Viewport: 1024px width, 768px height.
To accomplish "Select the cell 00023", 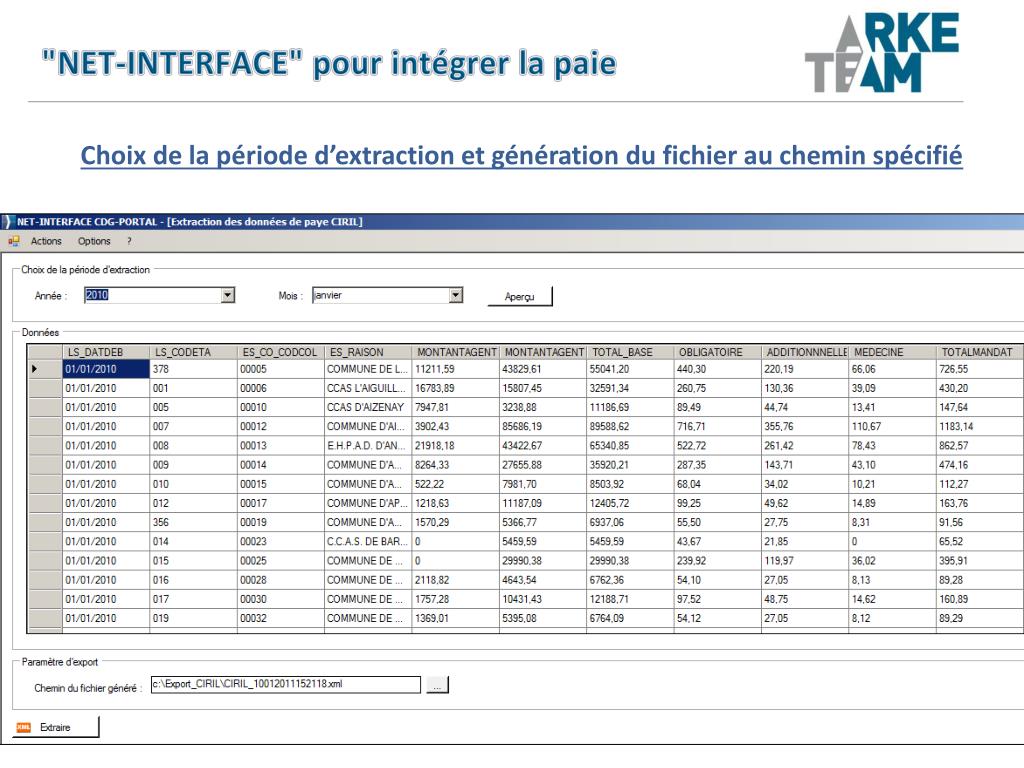I will (281, 541).
